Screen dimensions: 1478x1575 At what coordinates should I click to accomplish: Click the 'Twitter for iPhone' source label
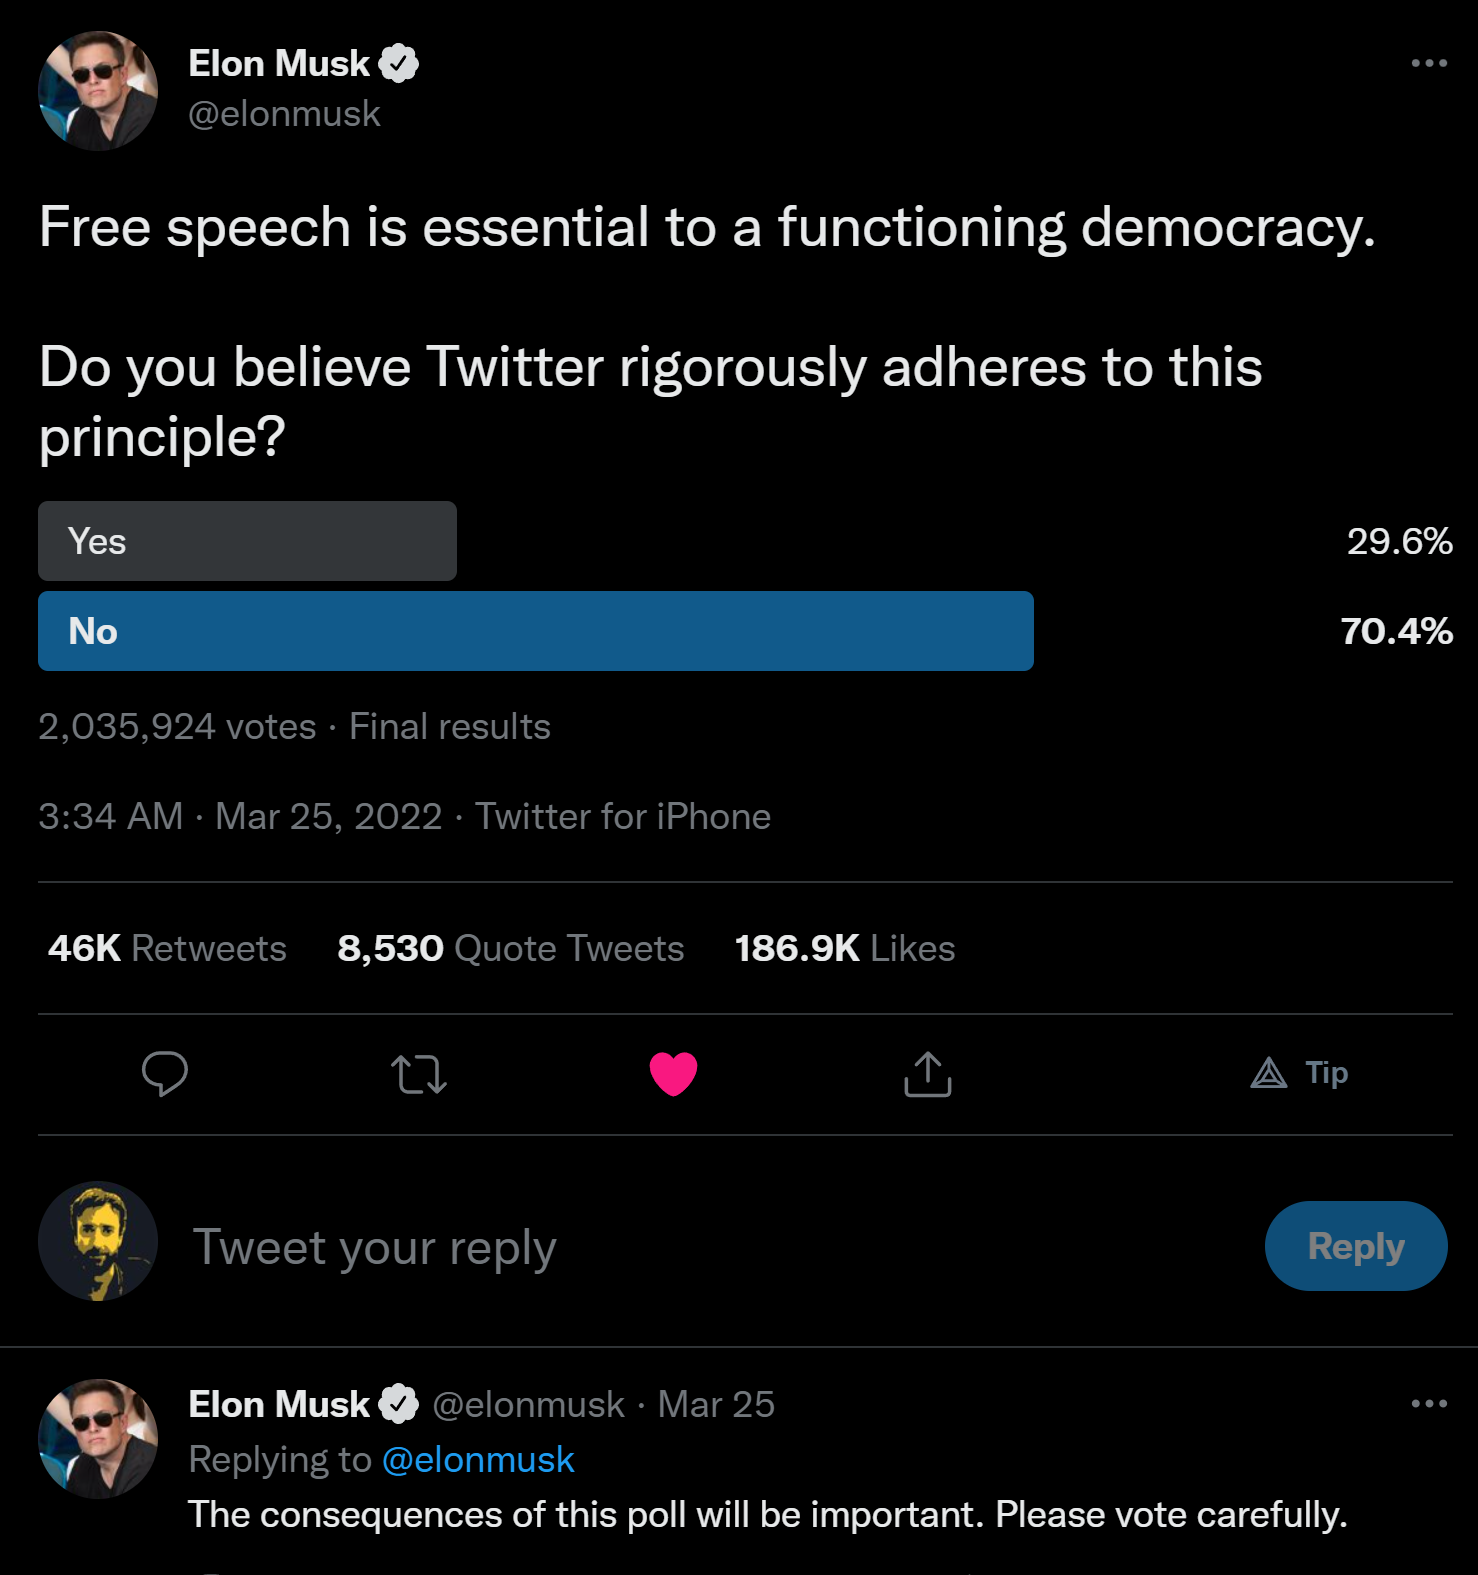(x=622, y=816)
